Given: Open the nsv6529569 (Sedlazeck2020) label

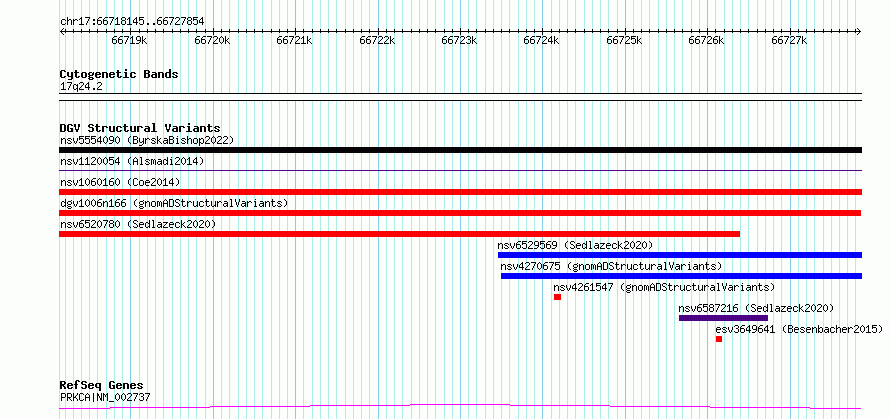Looking at the screenshot, I should [576, 245].
